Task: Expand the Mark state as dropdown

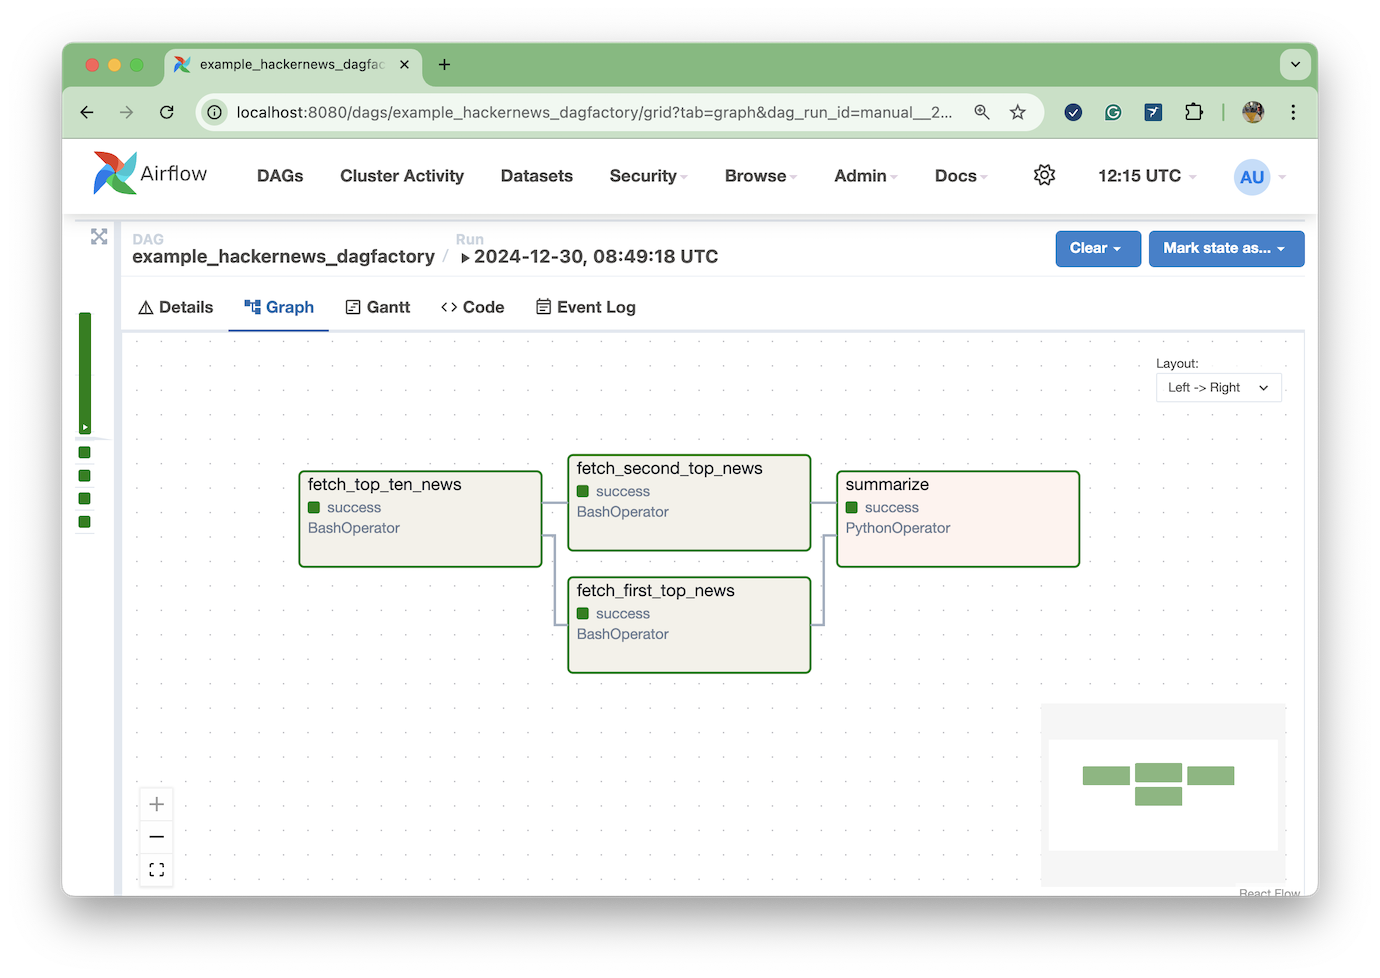Action: click(1225, 249)
